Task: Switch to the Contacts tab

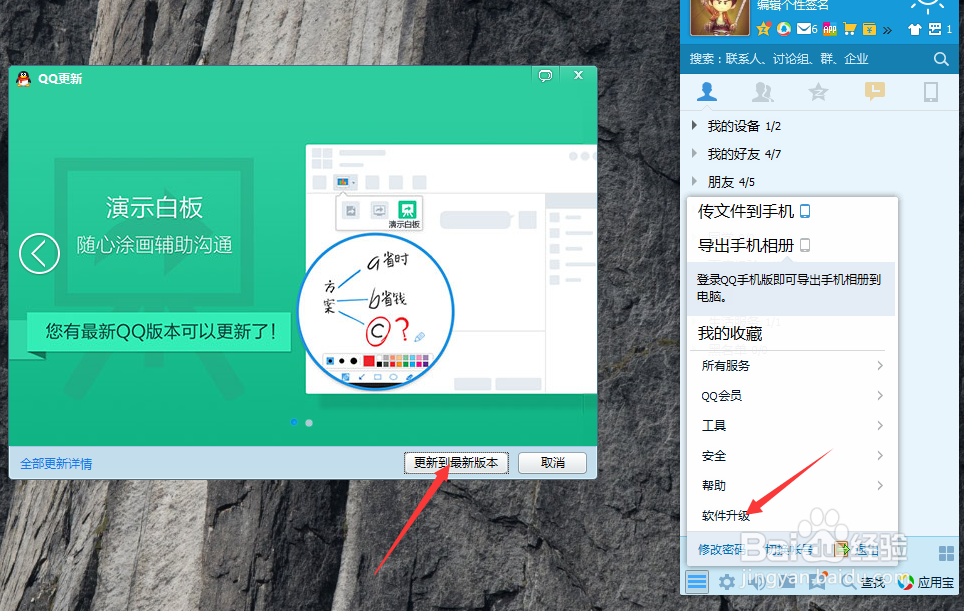Action: point(707,92)
